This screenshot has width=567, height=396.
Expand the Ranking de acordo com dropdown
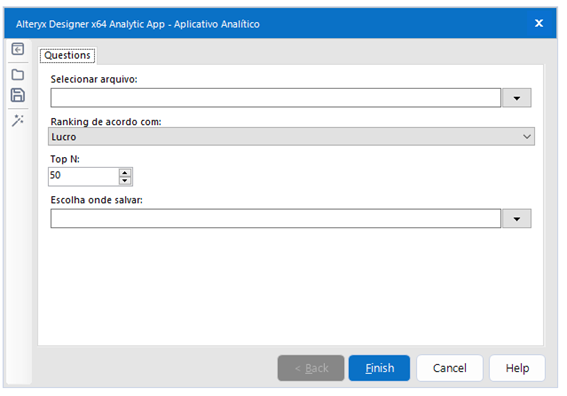pos(291,137)
